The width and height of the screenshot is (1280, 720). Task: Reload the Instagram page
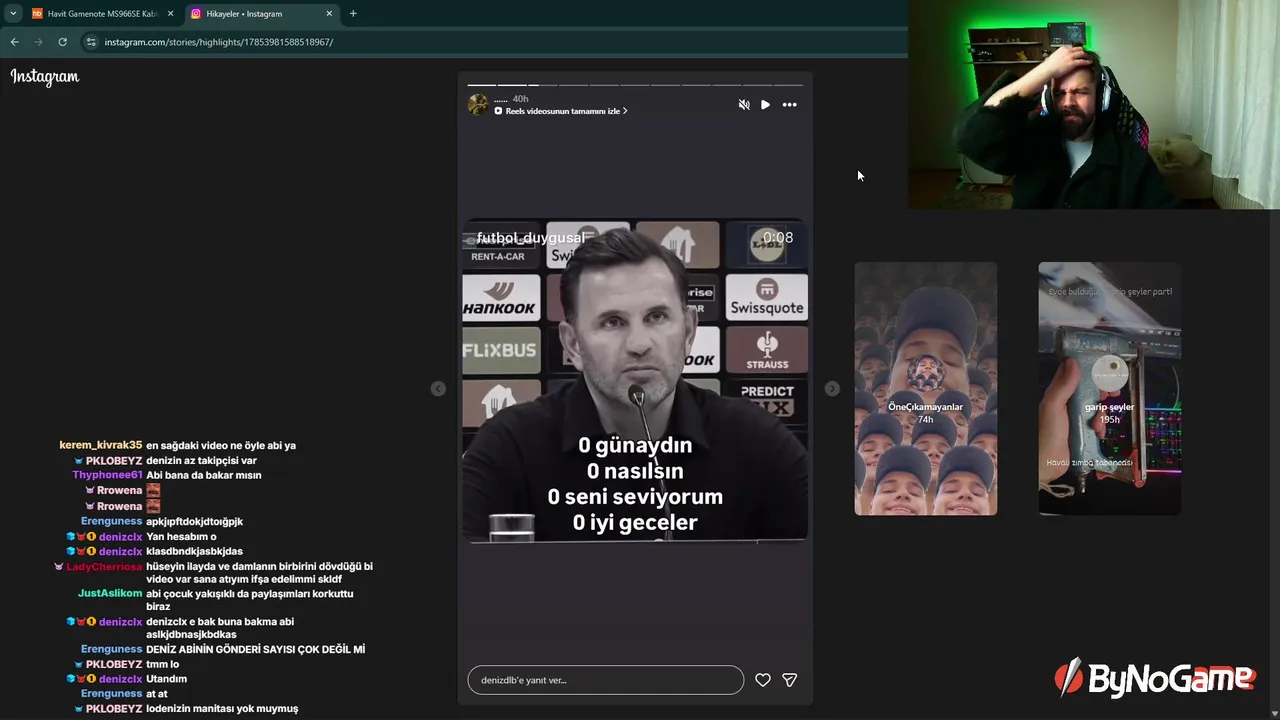[x=62, y=42]
